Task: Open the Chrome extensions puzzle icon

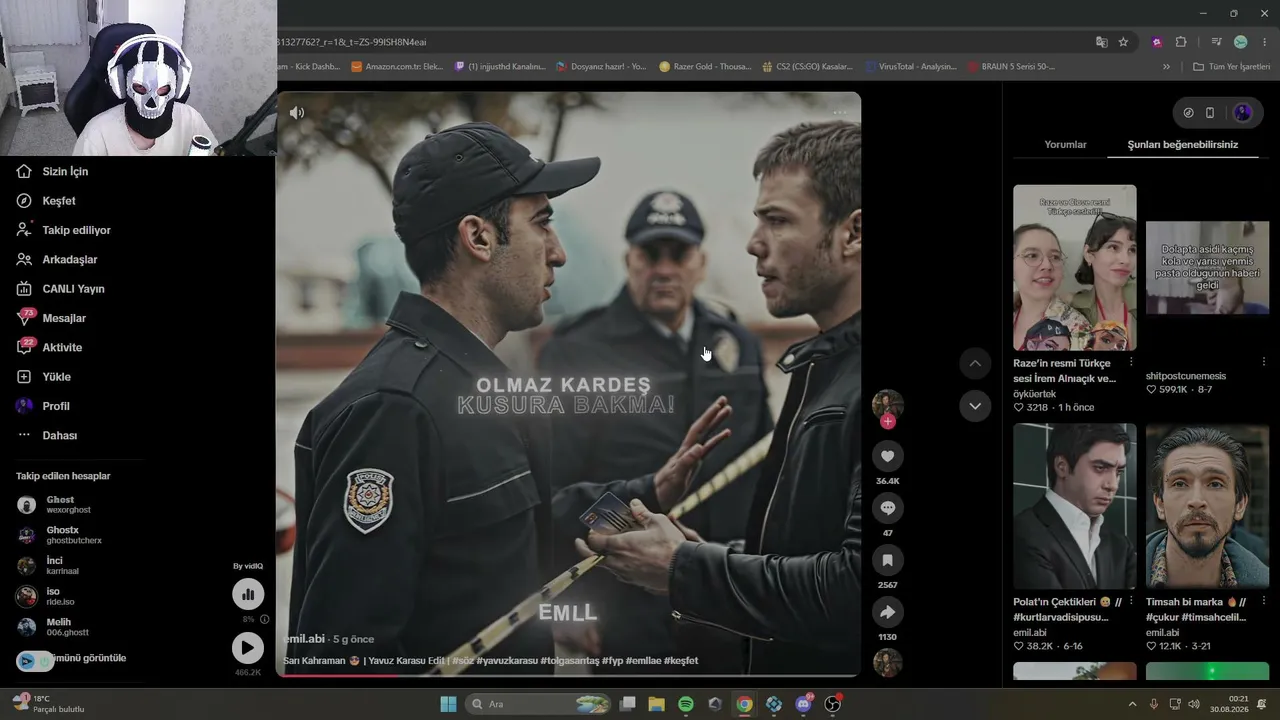Action: point(1181,42)
